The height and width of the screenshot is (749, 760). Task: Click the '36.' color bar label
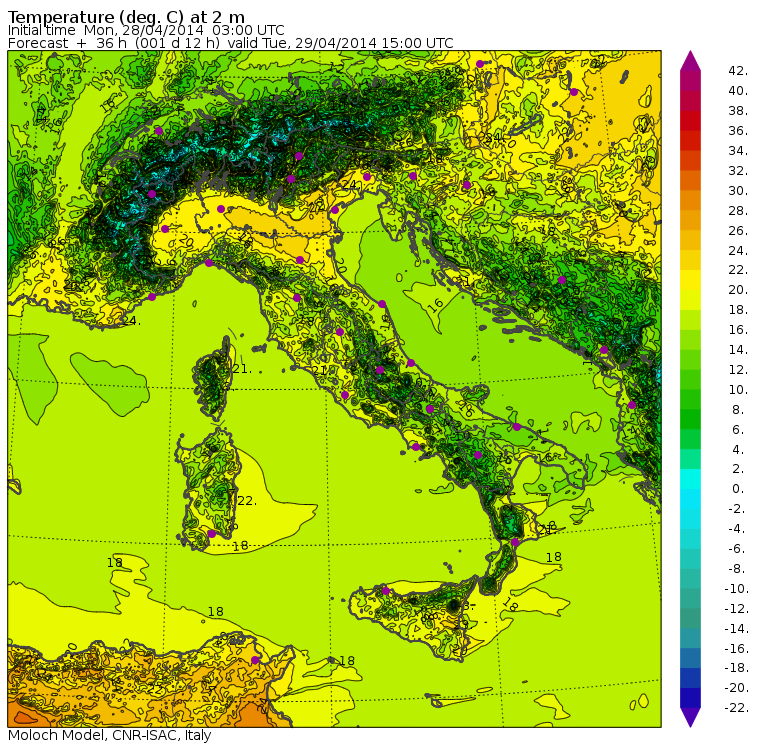tap(738, 131)
